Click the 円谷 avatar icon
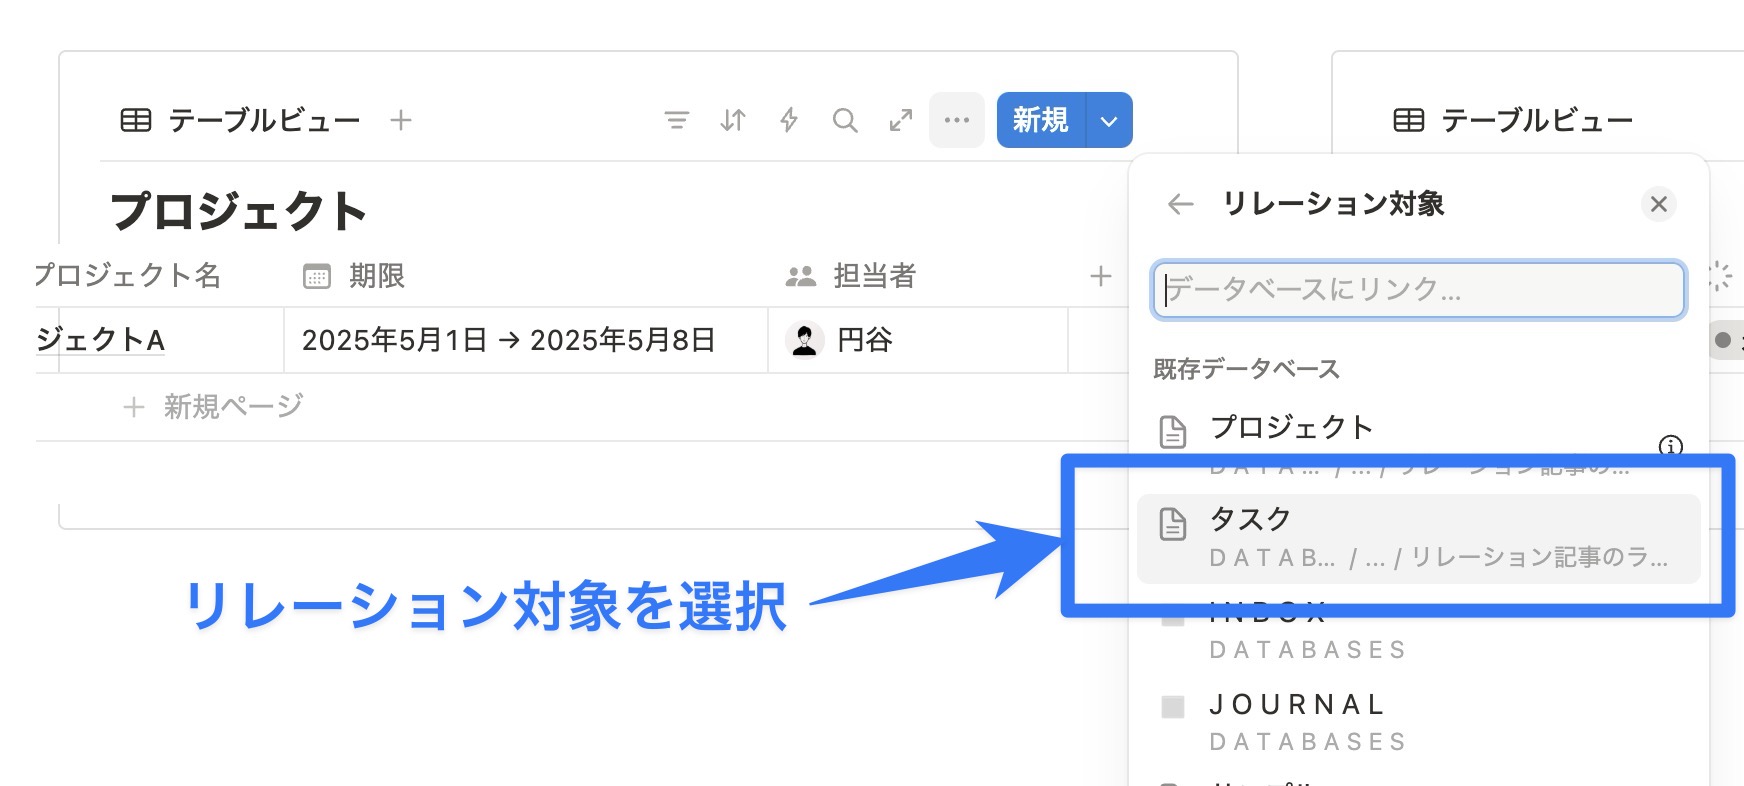 (x=805, y=340)
